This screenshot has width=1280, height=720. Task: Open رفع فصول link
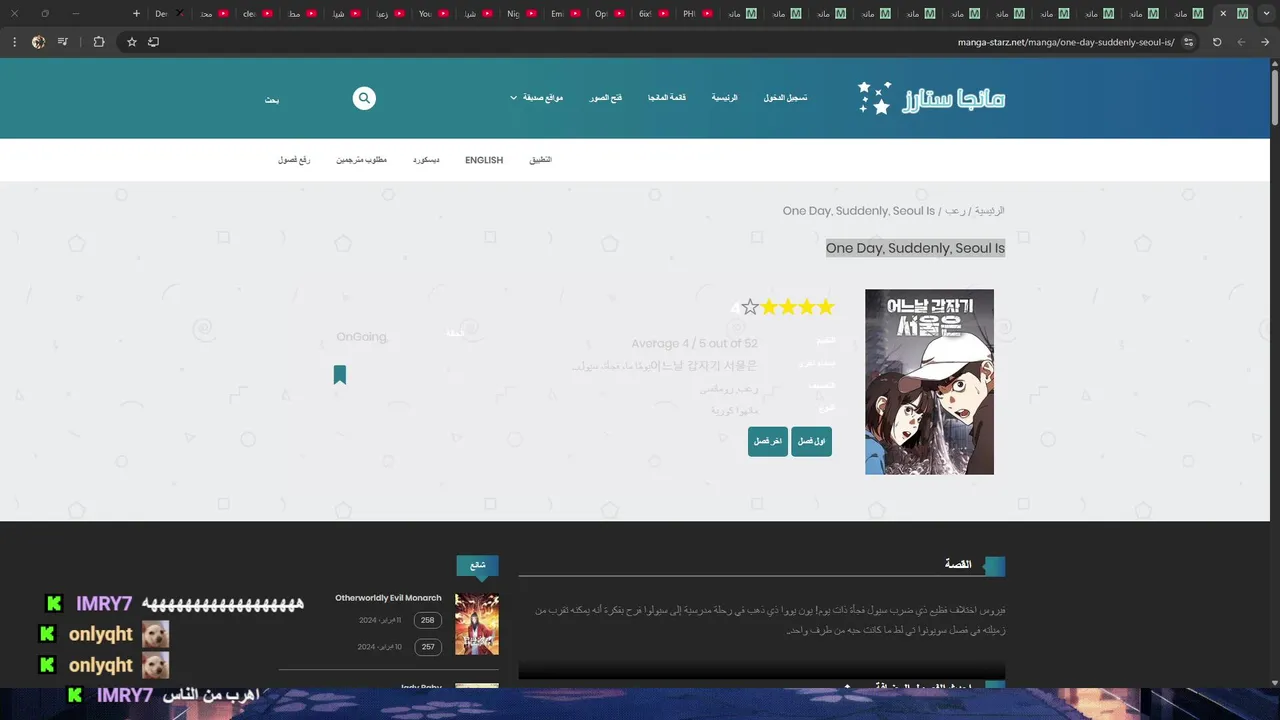294,160
